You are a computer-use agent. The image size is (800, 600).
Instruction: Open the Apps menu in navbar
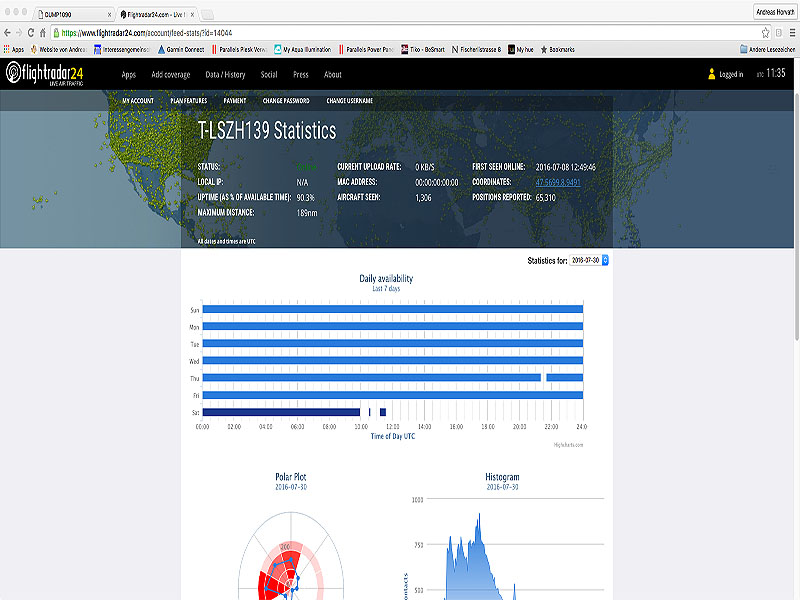point(129,74)
